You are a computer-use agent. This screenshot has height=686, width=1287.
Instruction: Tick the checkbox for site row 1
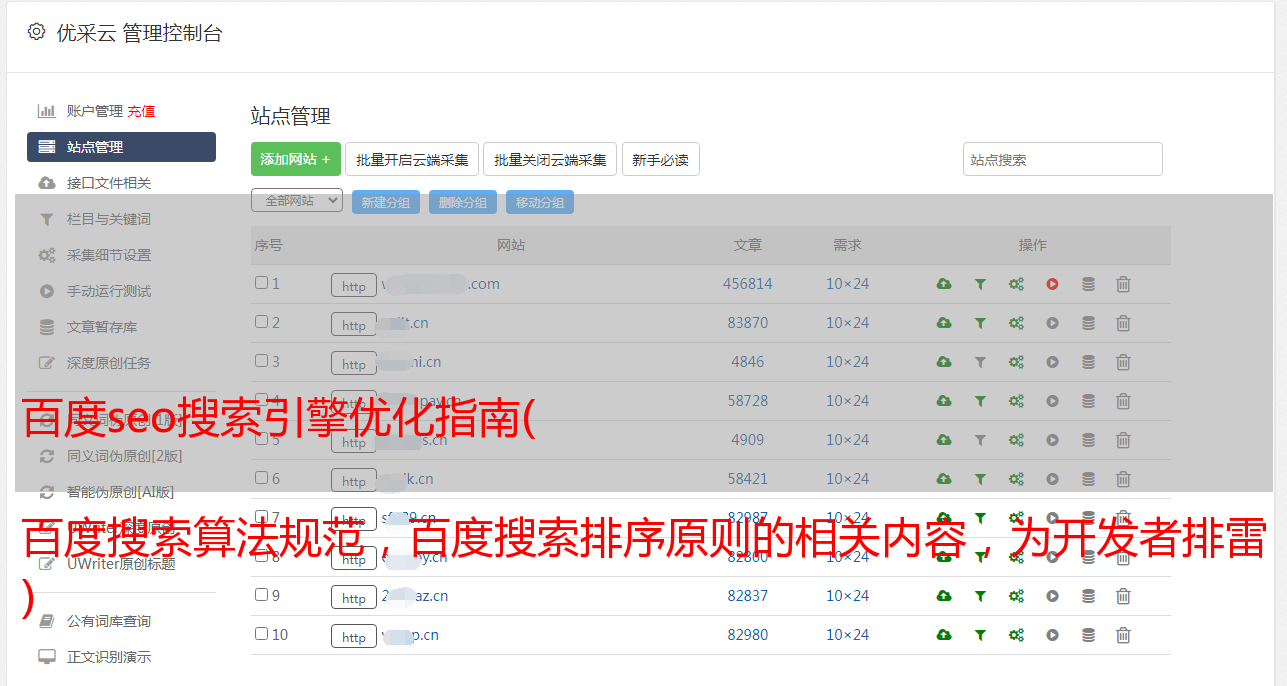coord(261,283)
